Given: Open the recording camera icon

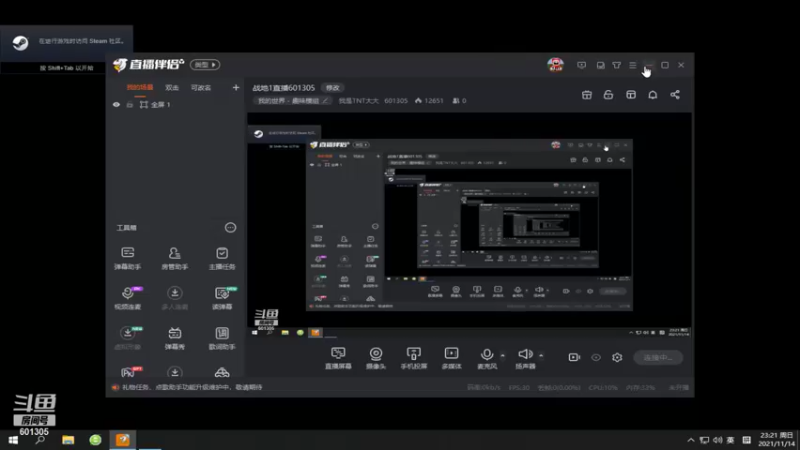Looking at the screenshot, I should pyautogui.click(x=574, y=357).
